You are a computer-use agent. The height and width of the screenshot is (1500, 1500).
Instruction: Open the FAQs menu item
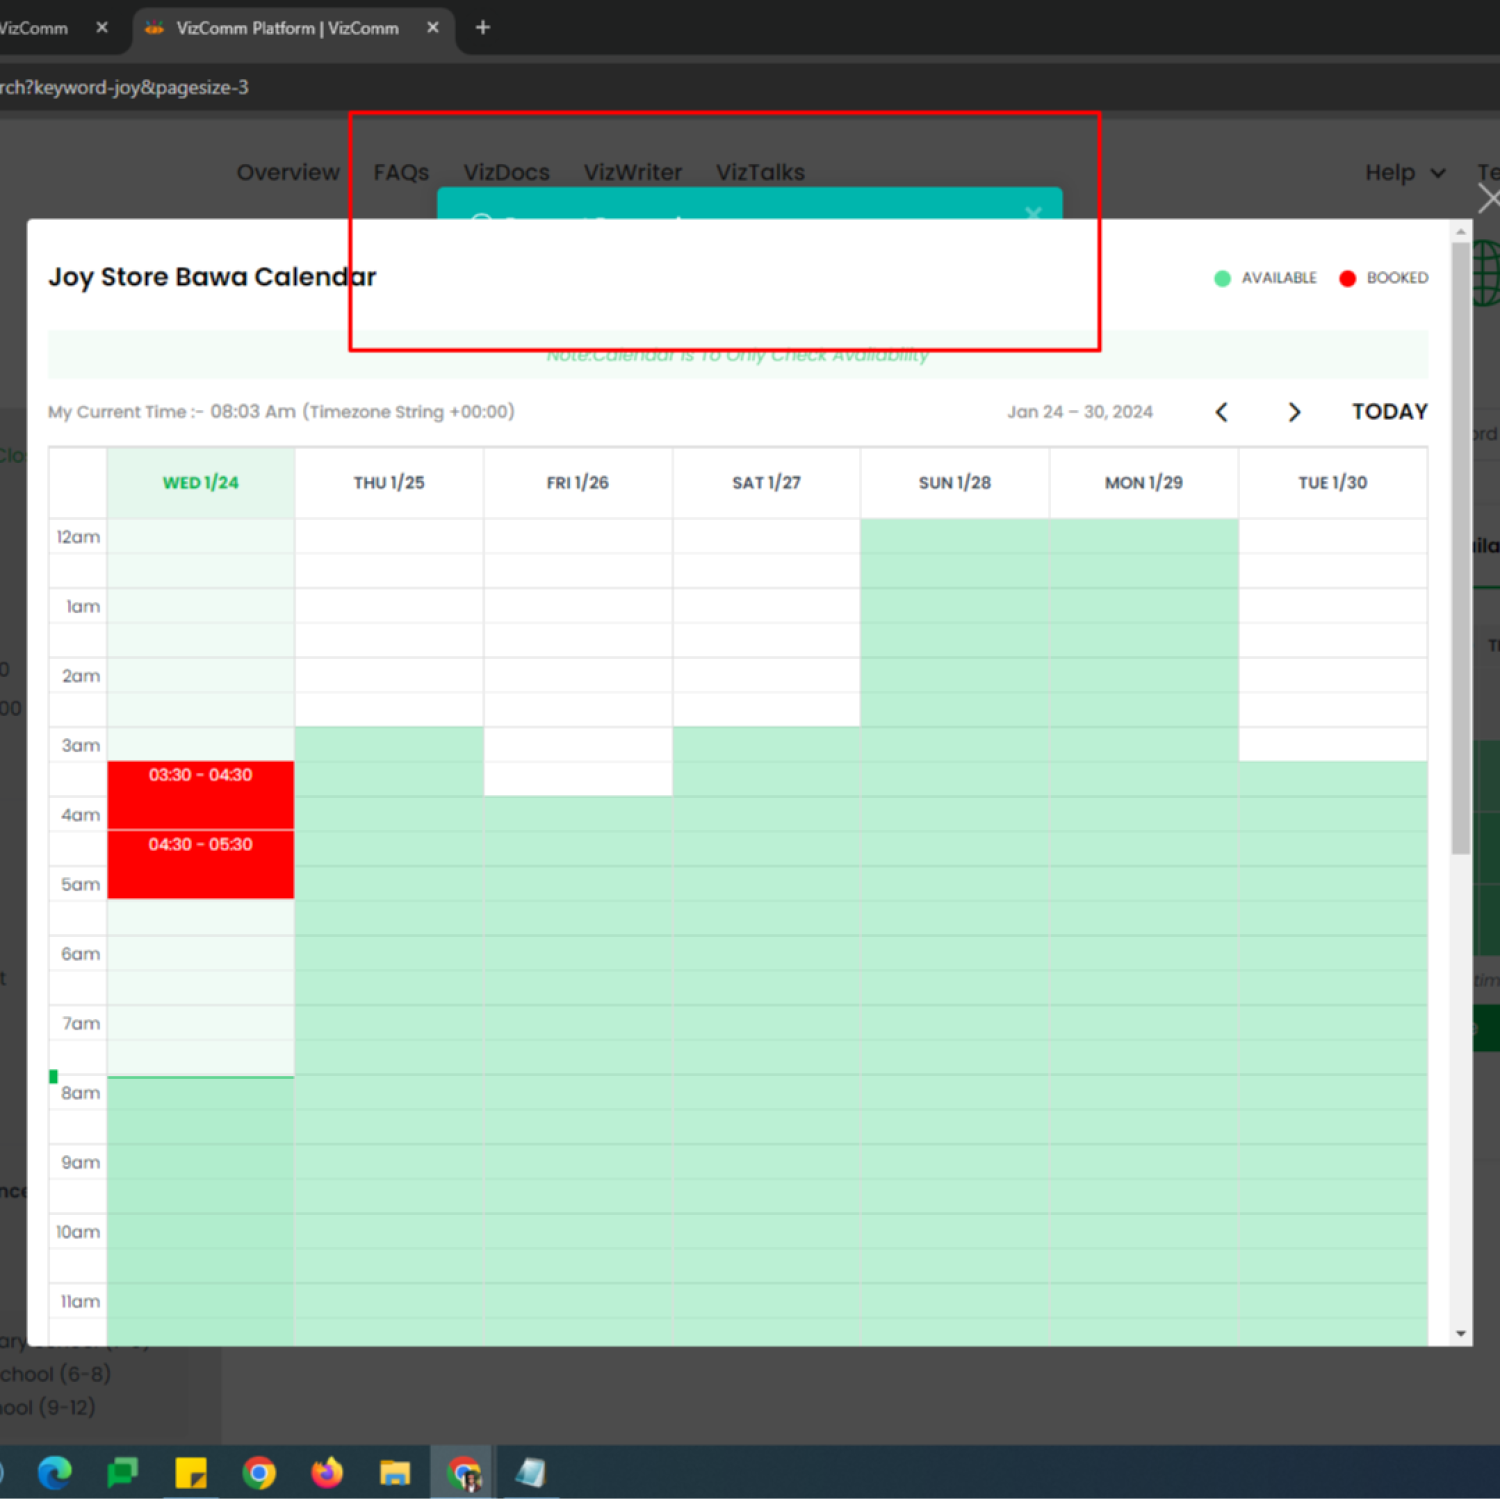[x=401, y=173]
